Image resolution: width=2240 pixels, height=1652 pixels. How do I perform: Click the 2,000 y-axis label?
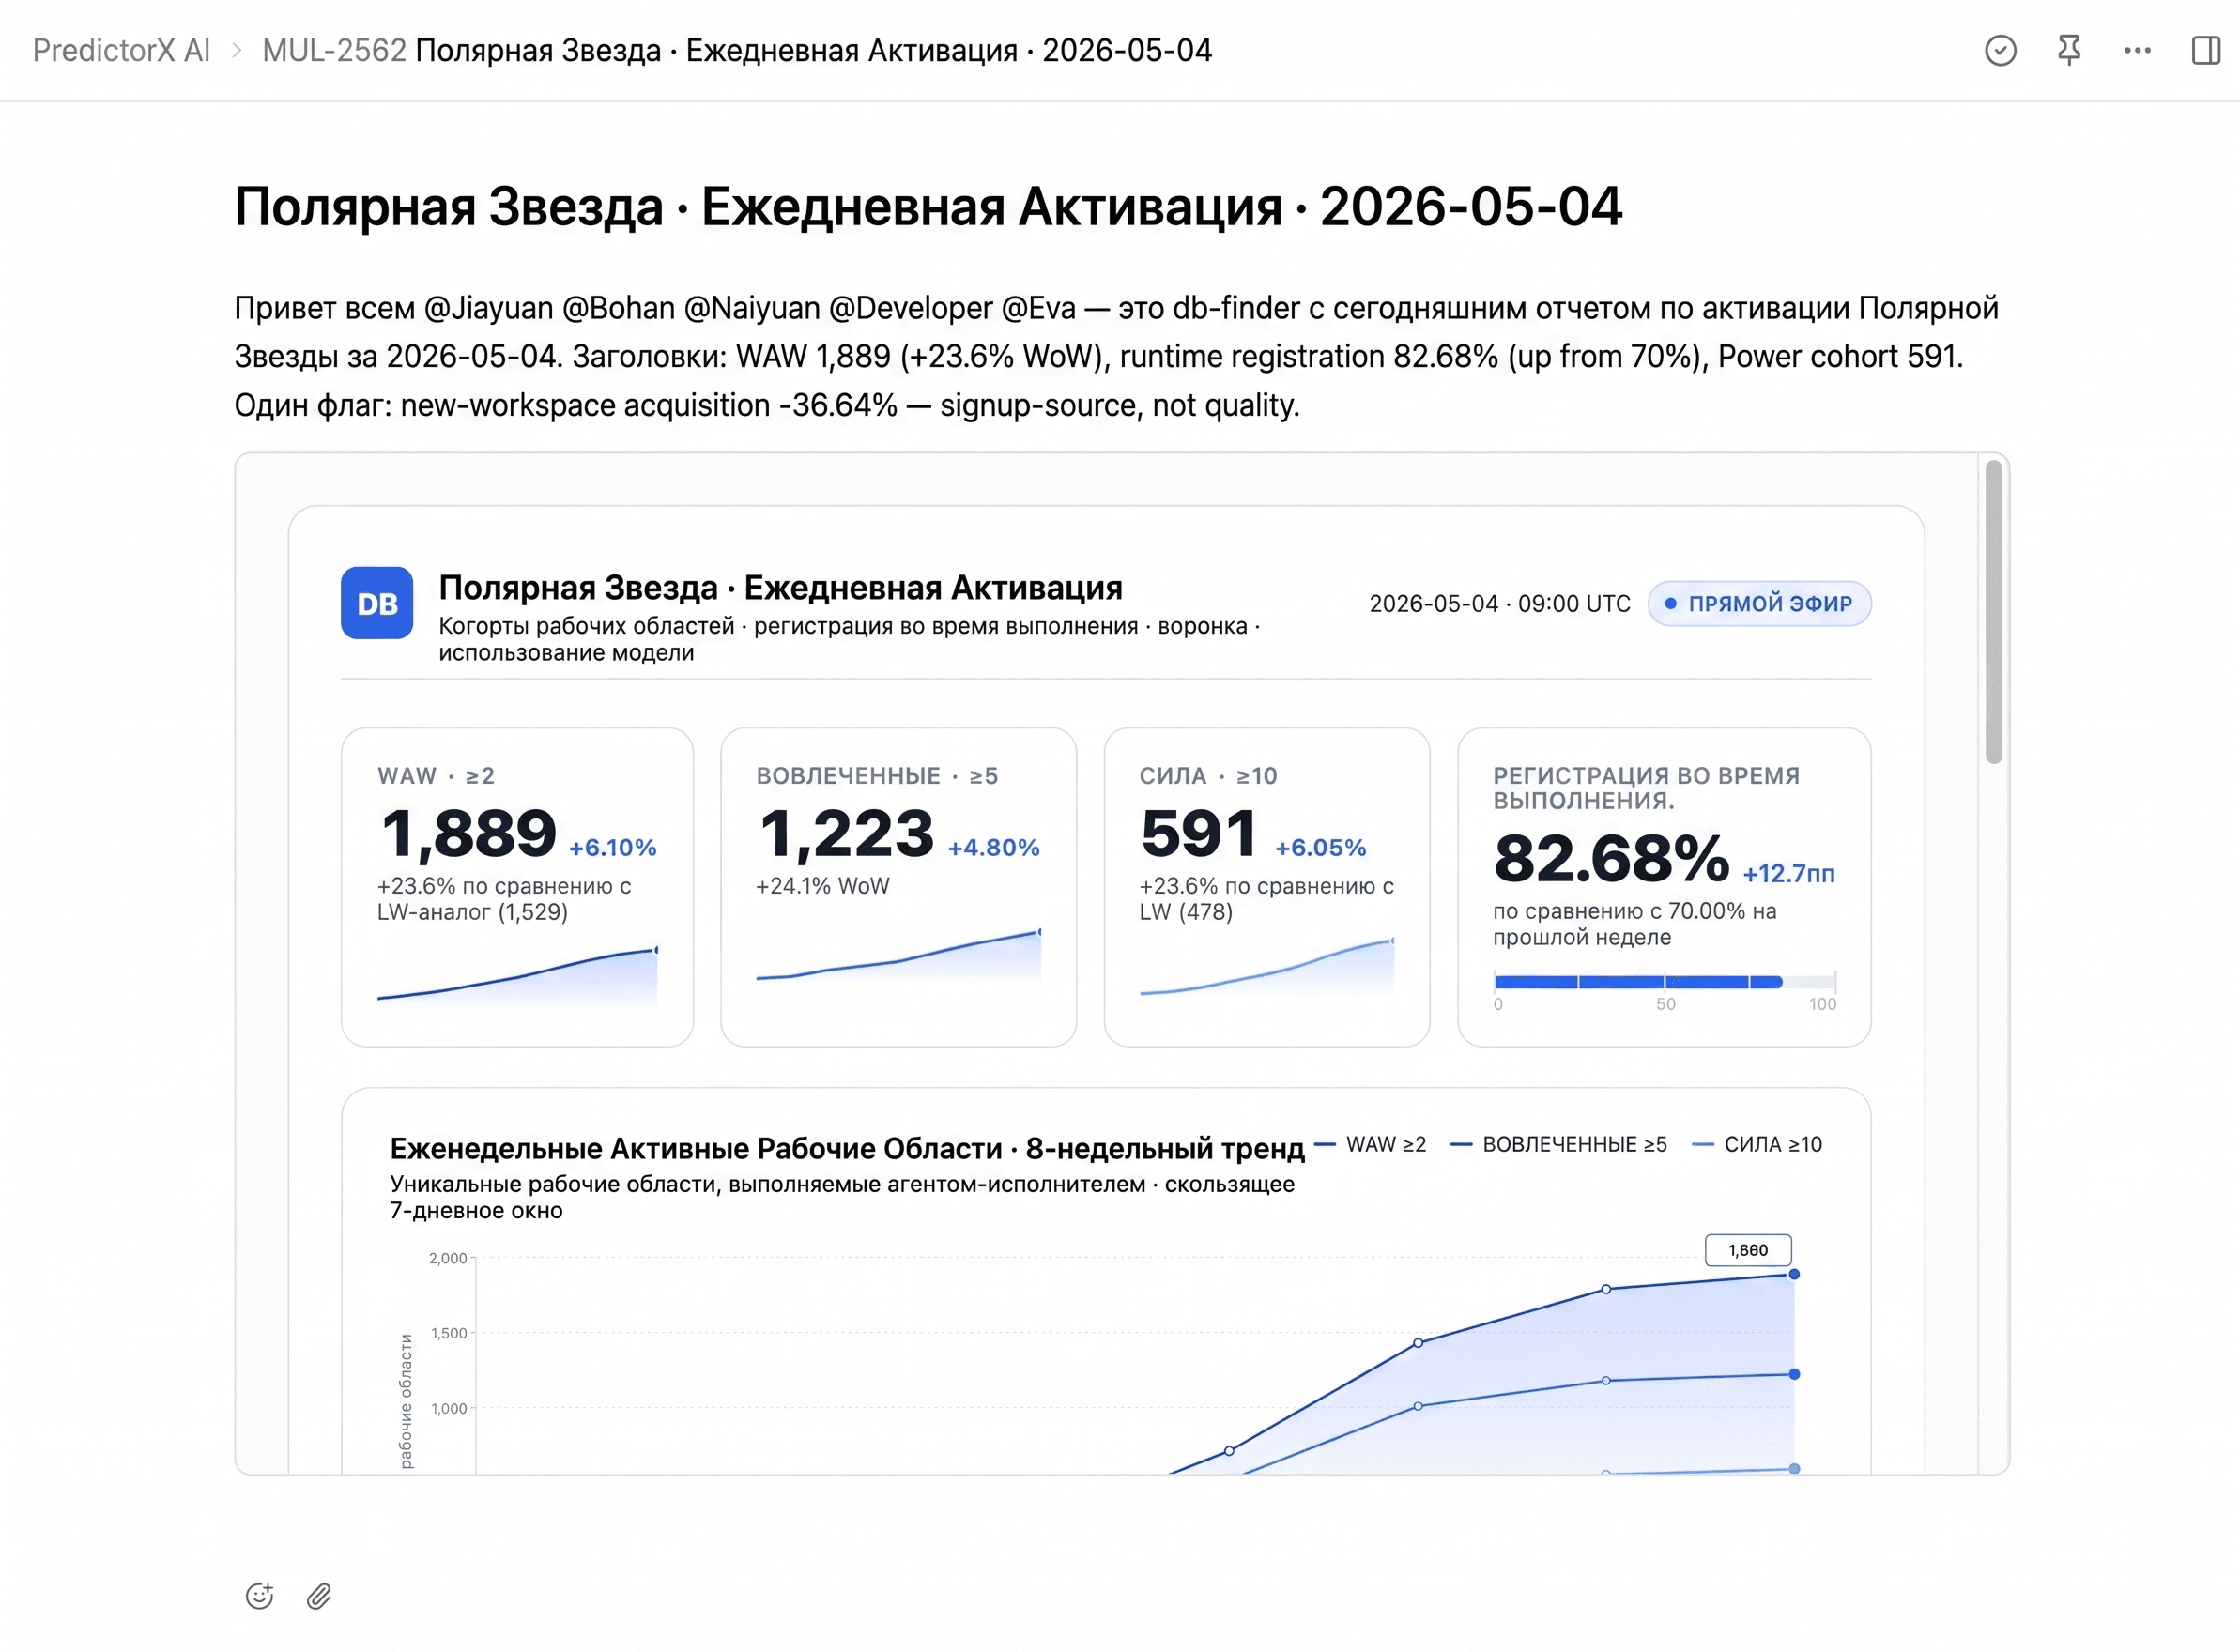[x=447, y=1258]
